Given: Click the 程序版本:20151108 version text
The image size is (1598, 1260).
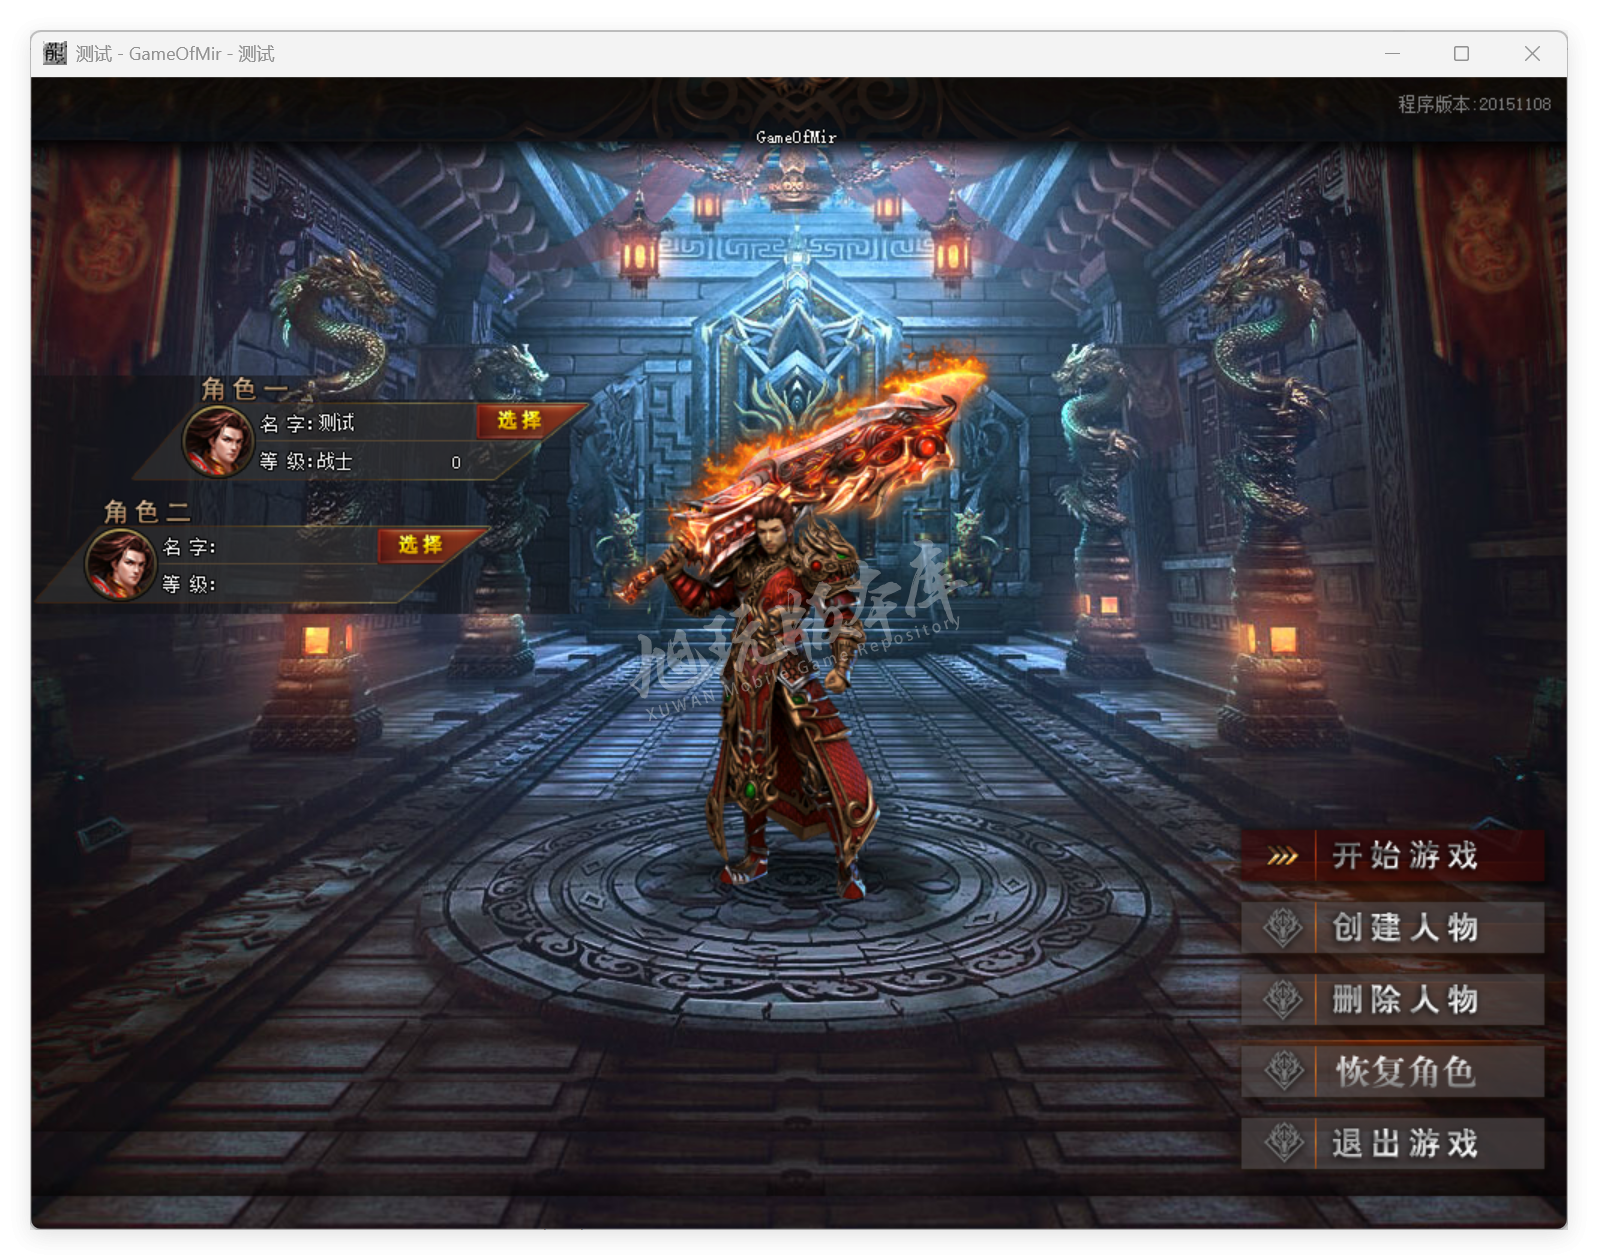Looking at the screenshot, I should (1474, 104).
